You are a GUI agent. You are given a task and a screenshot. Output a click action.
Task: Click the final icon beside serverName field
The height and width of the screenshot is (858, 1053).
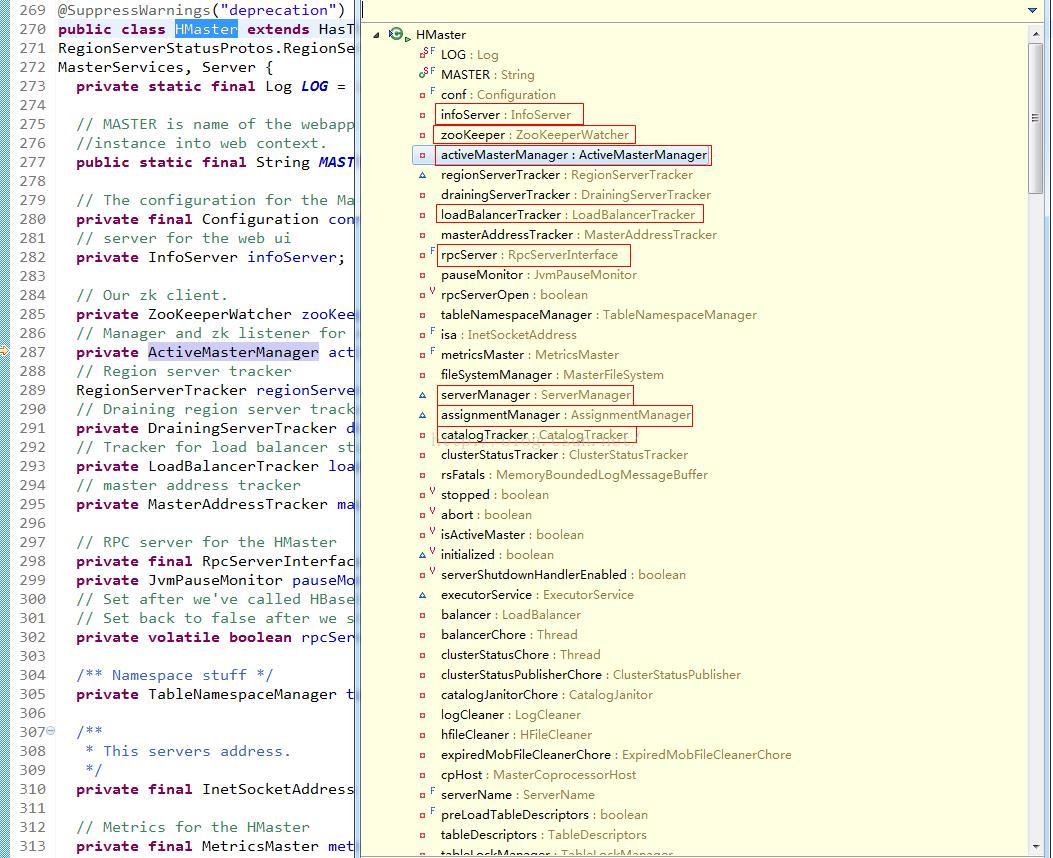click(426, 794)
